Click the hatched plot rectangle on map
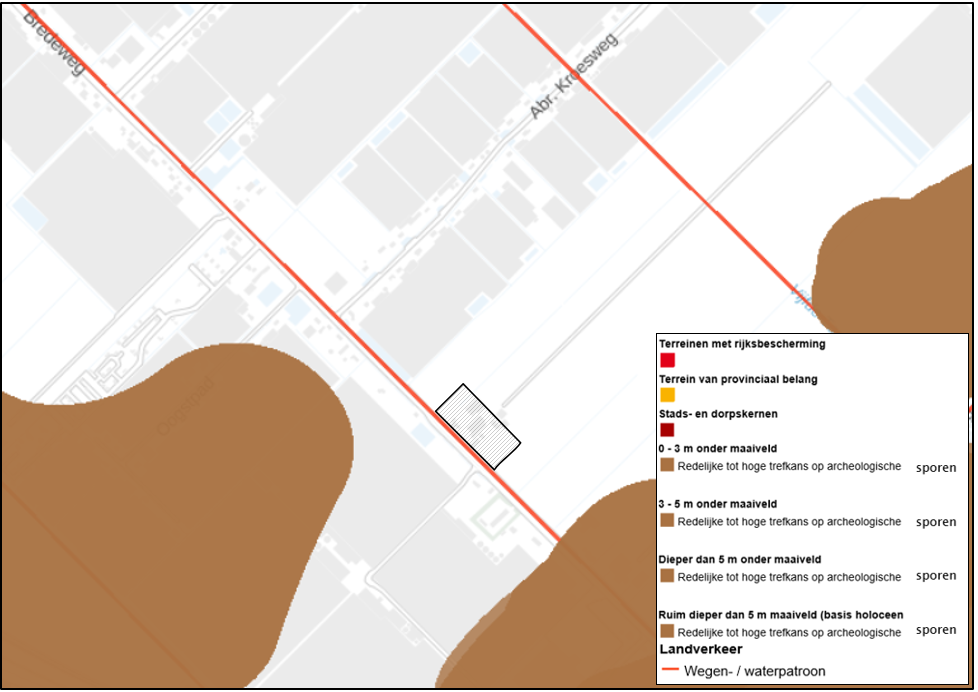 point(478,426)
